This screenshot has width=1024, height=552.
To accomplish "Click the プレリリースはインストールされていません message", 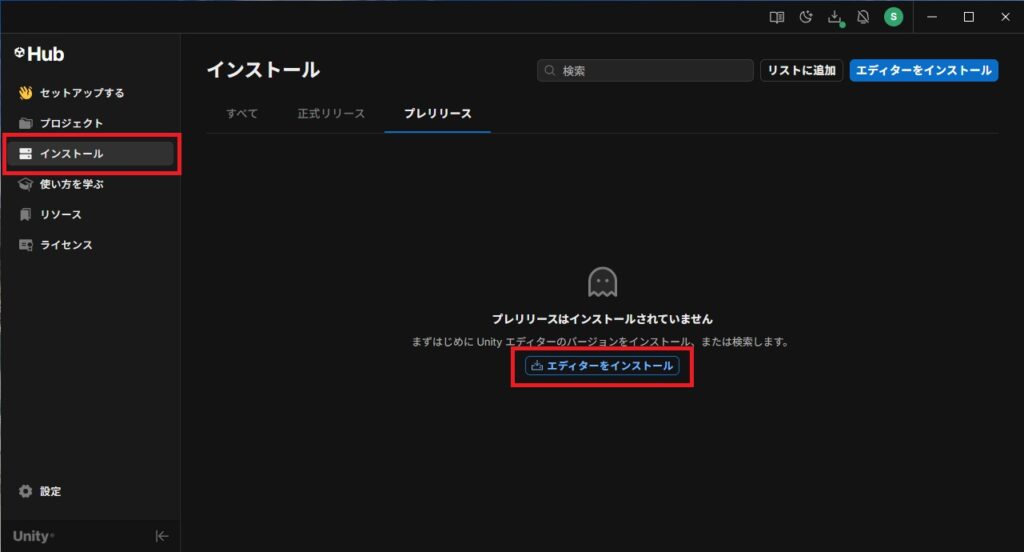I will 602,319.
